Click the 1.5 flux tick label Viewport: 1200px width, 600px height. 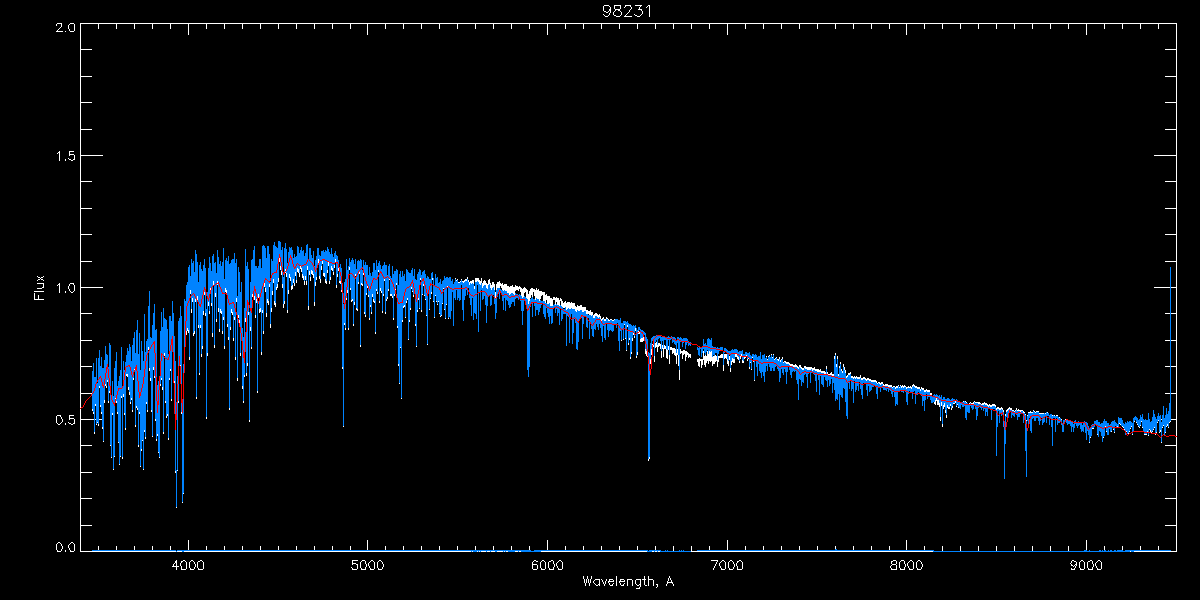click(66, 157)
